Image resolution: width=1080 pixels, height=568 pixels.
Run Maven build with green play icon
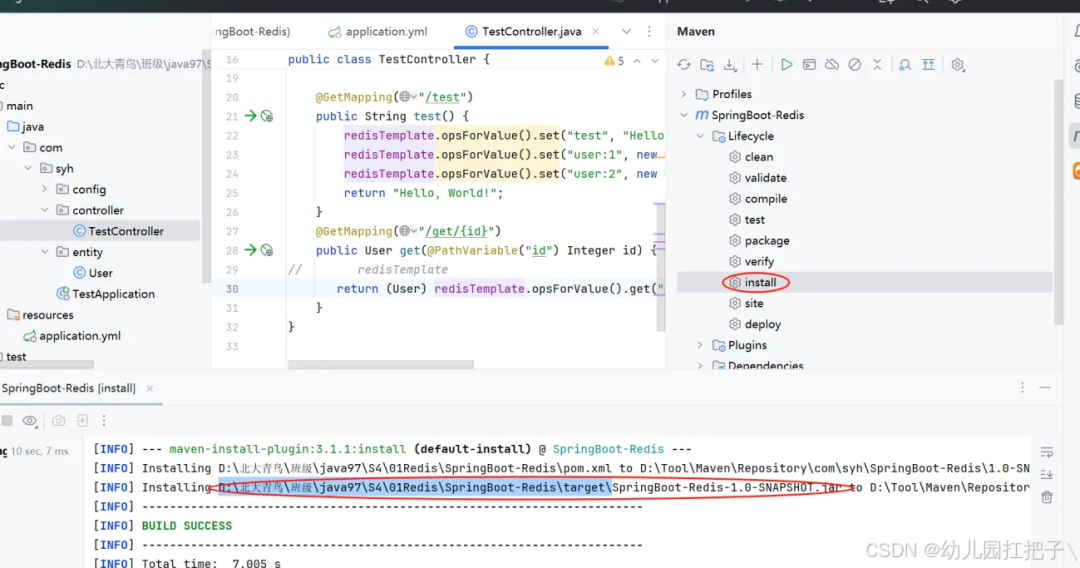click(786, 65)
